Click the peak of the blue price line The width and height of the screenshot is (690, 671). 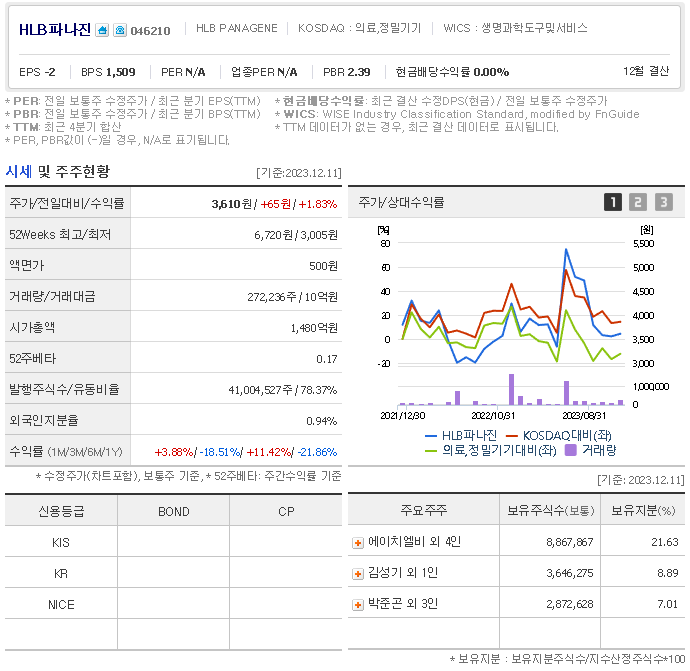point(566,249)
